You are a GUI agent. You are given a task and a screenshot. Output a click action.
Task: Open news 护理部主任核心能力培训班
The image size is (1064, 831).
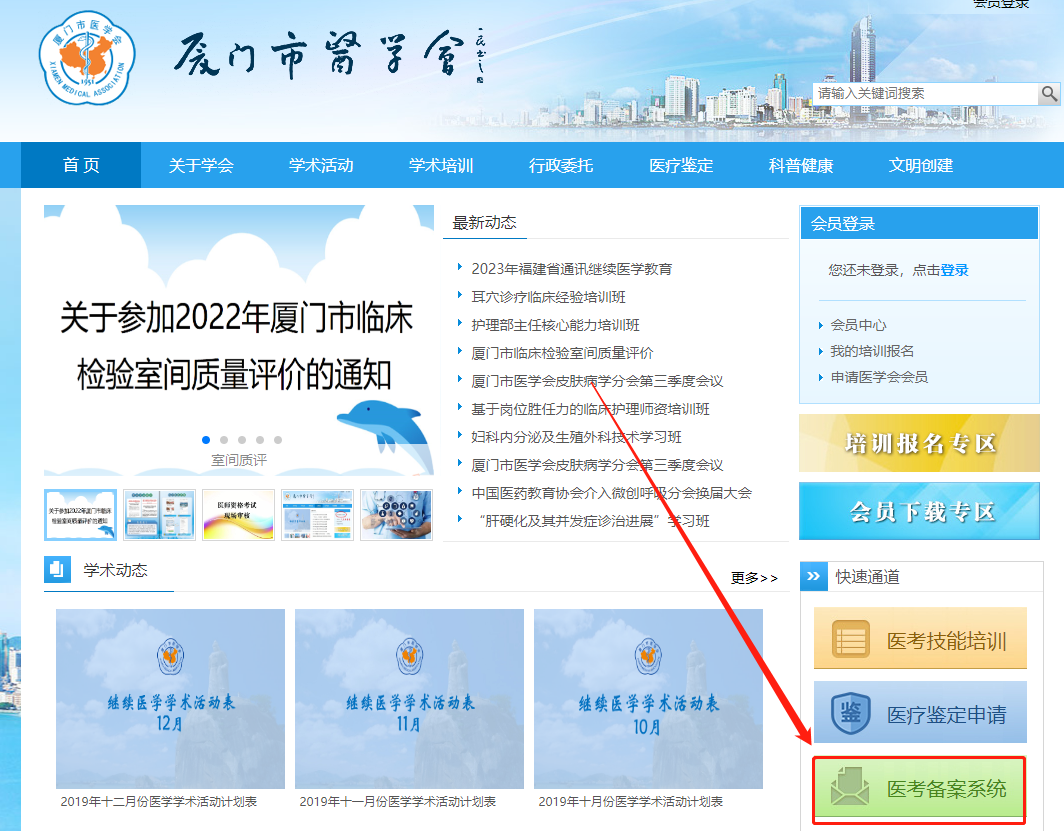point(555,325)
